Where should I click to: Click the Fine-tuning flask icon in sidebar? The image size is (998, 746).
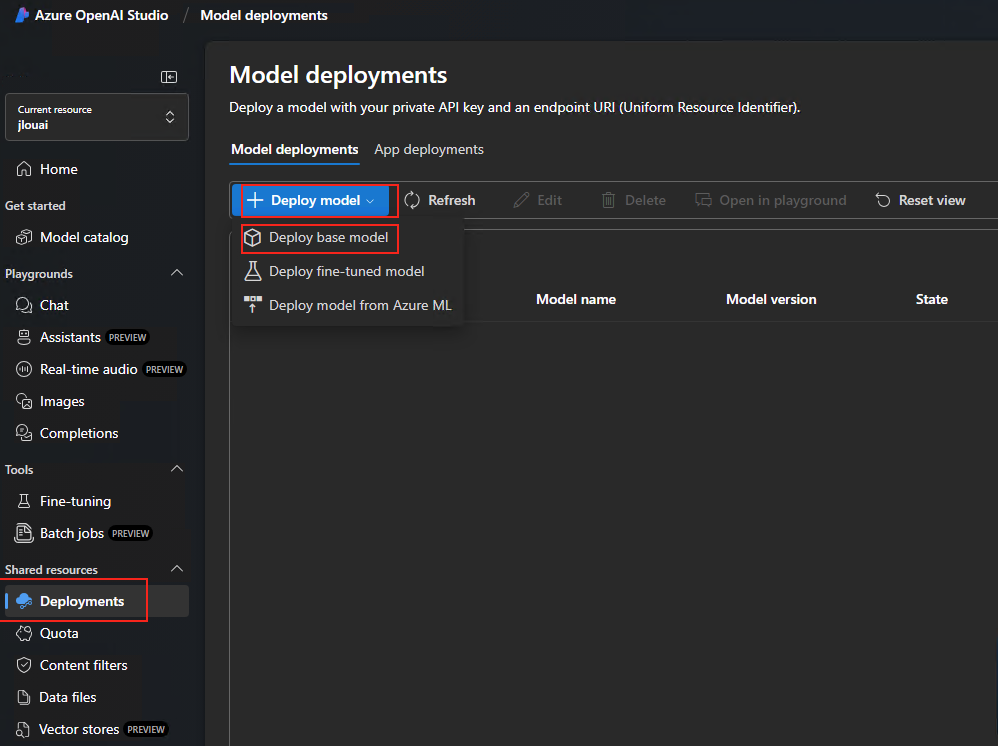click(x=24, y=501)
